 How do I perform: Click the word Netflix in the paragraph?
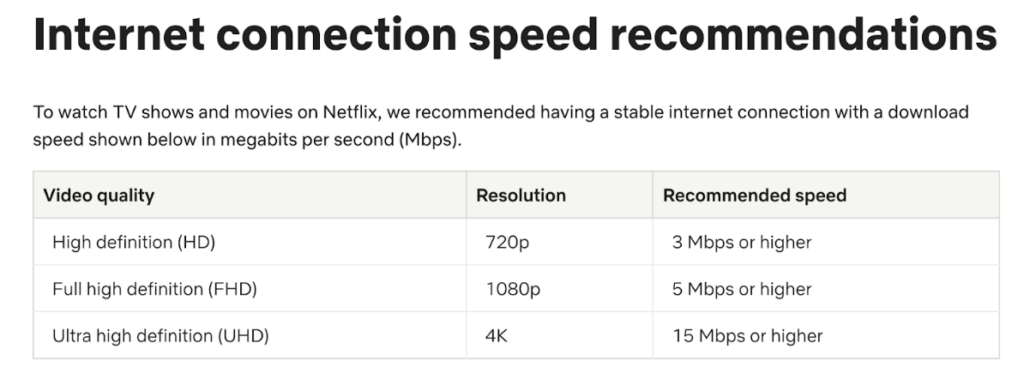(x=352, y=112)
